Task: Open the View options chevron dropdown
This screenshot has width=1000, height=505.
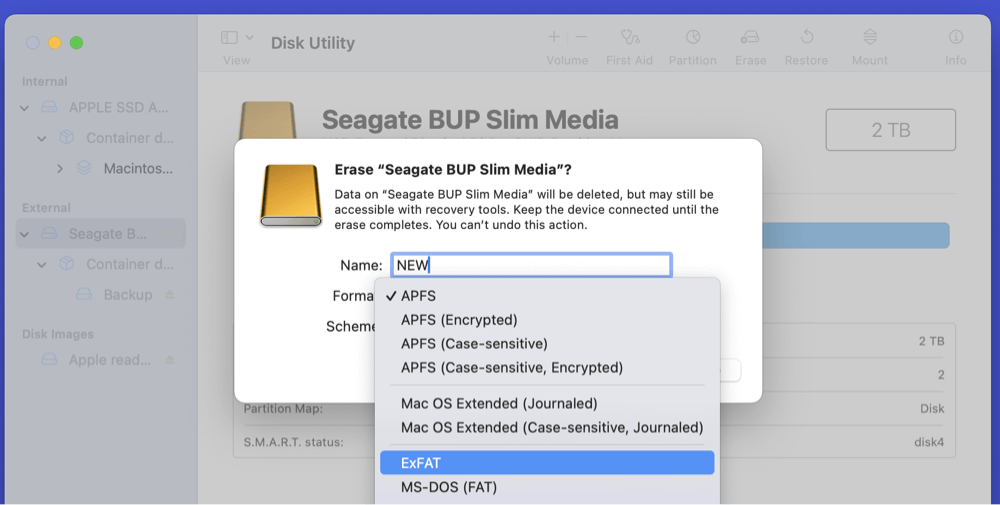Action: point(249,38)
